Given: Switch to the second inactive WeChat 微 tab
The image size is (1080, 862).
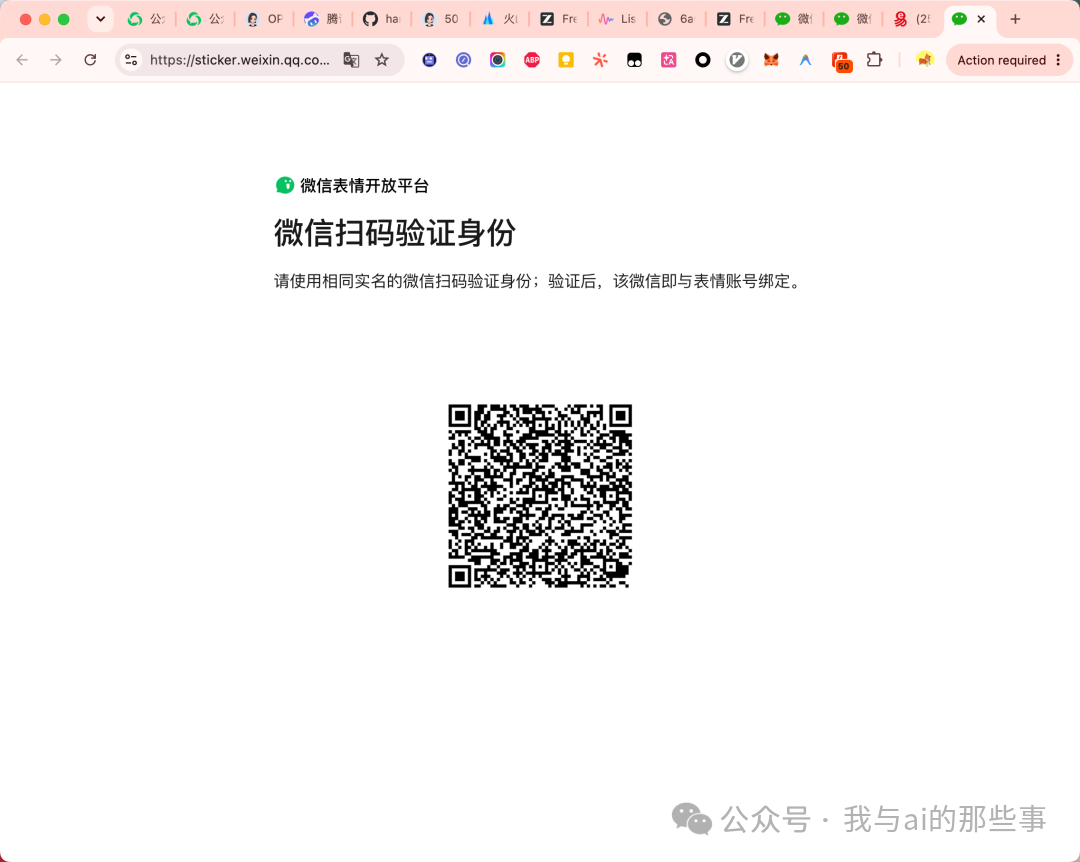Looking at the screenshot, I should click(853, 19).
